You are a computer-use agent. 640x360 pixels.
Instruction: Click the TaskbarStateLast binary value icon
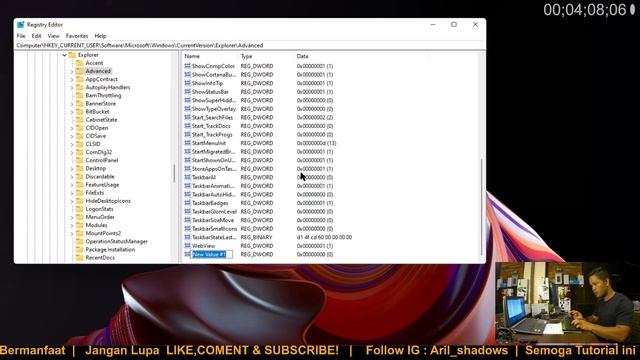point(187,237)
